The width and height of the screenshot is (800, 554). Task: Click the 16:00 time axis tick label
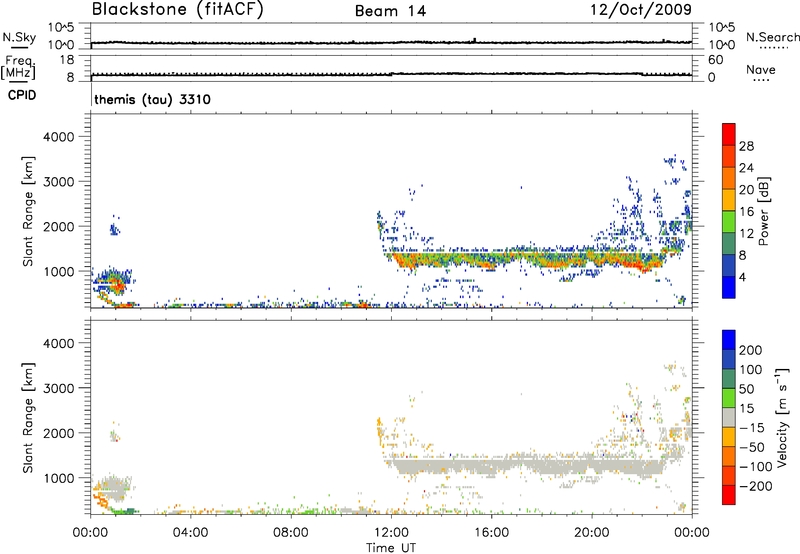(491, 533)
